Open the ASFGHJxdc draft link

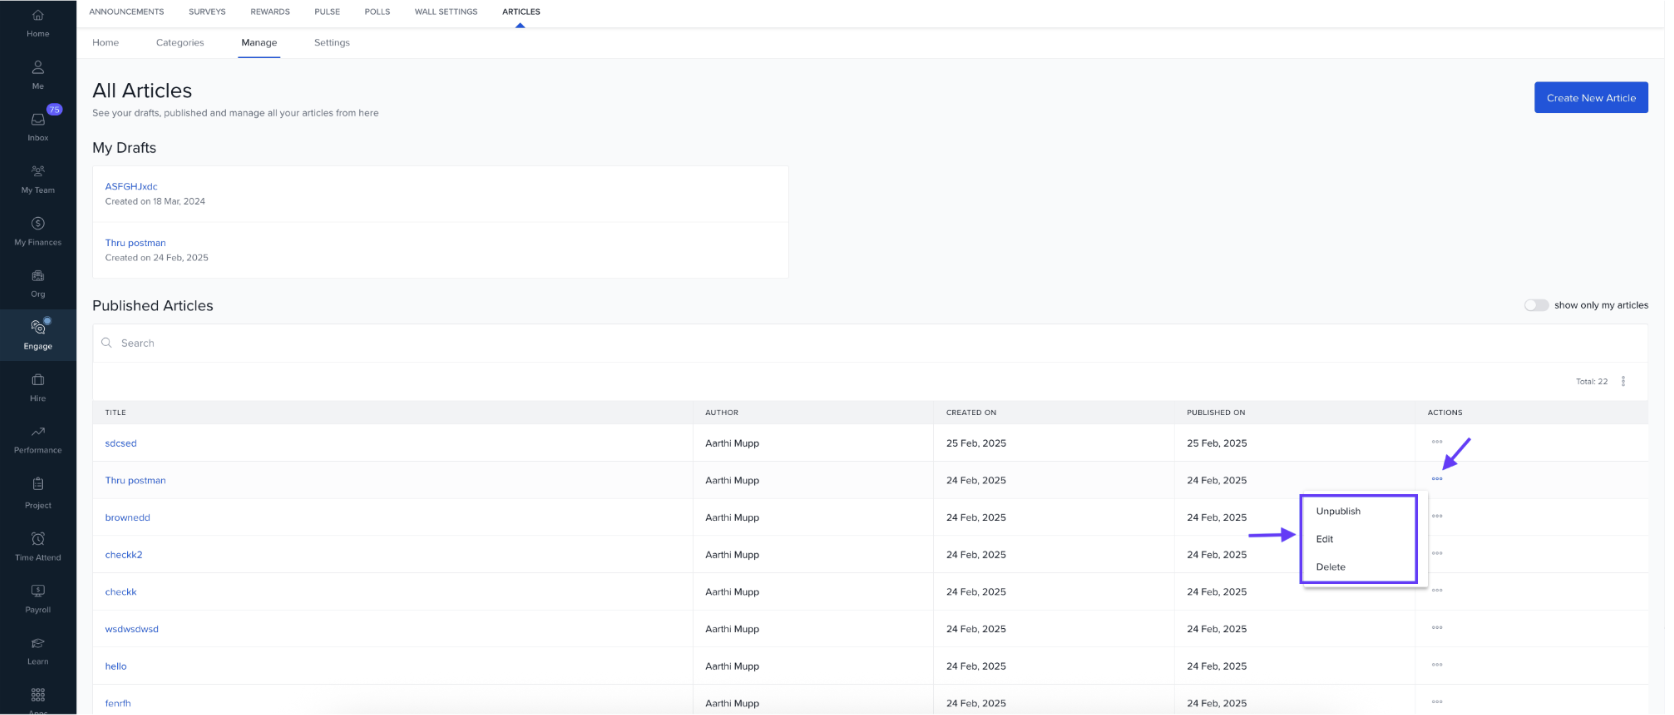(131, 187)
